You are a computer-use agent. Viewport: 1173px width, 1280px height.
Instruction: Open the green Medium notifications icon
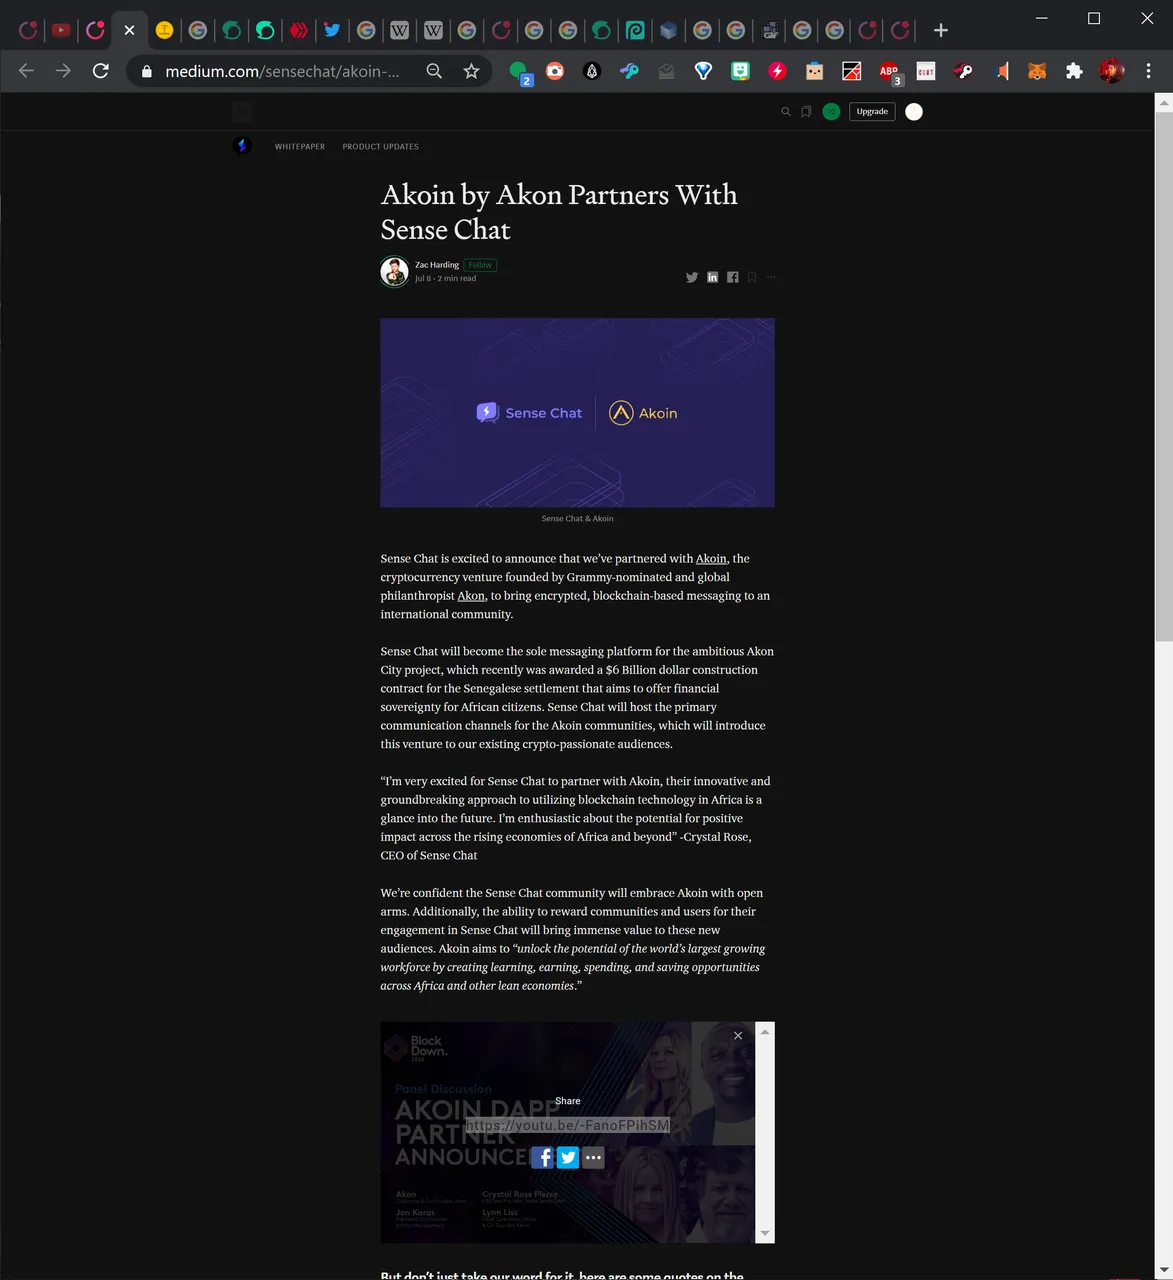[831, 112]
